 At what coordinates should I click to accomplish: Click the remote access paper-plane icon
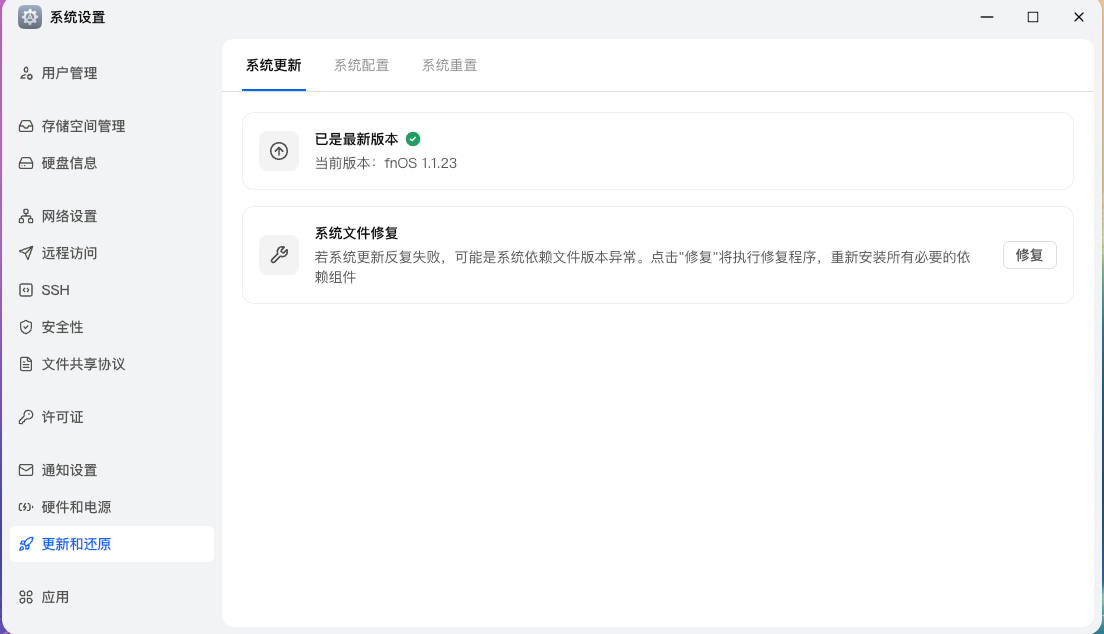point(26,253)
